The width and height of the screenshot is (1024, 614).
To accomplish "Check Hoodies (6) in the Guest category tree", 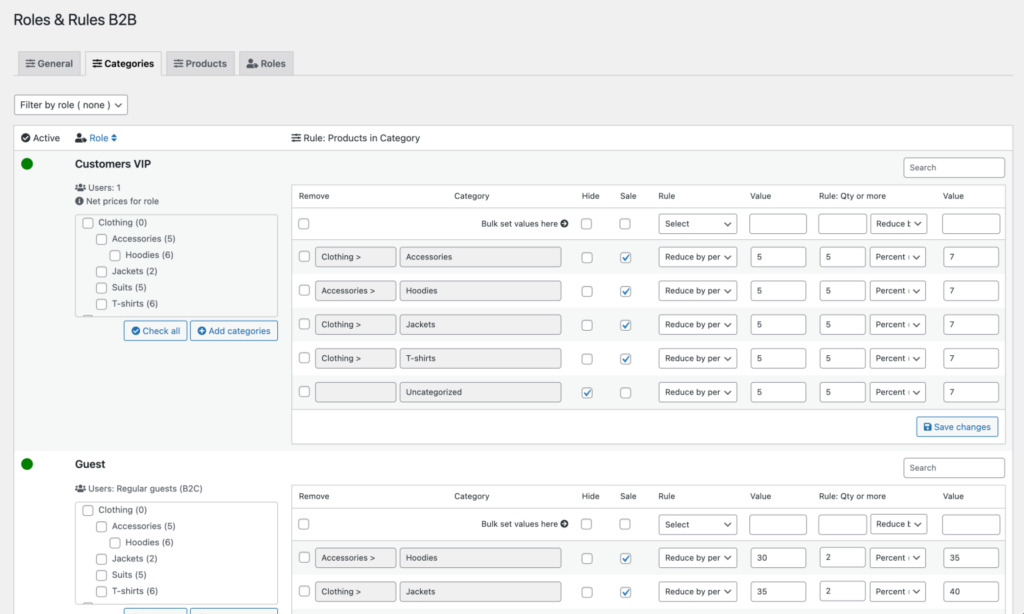I will [x=115, y=543].
